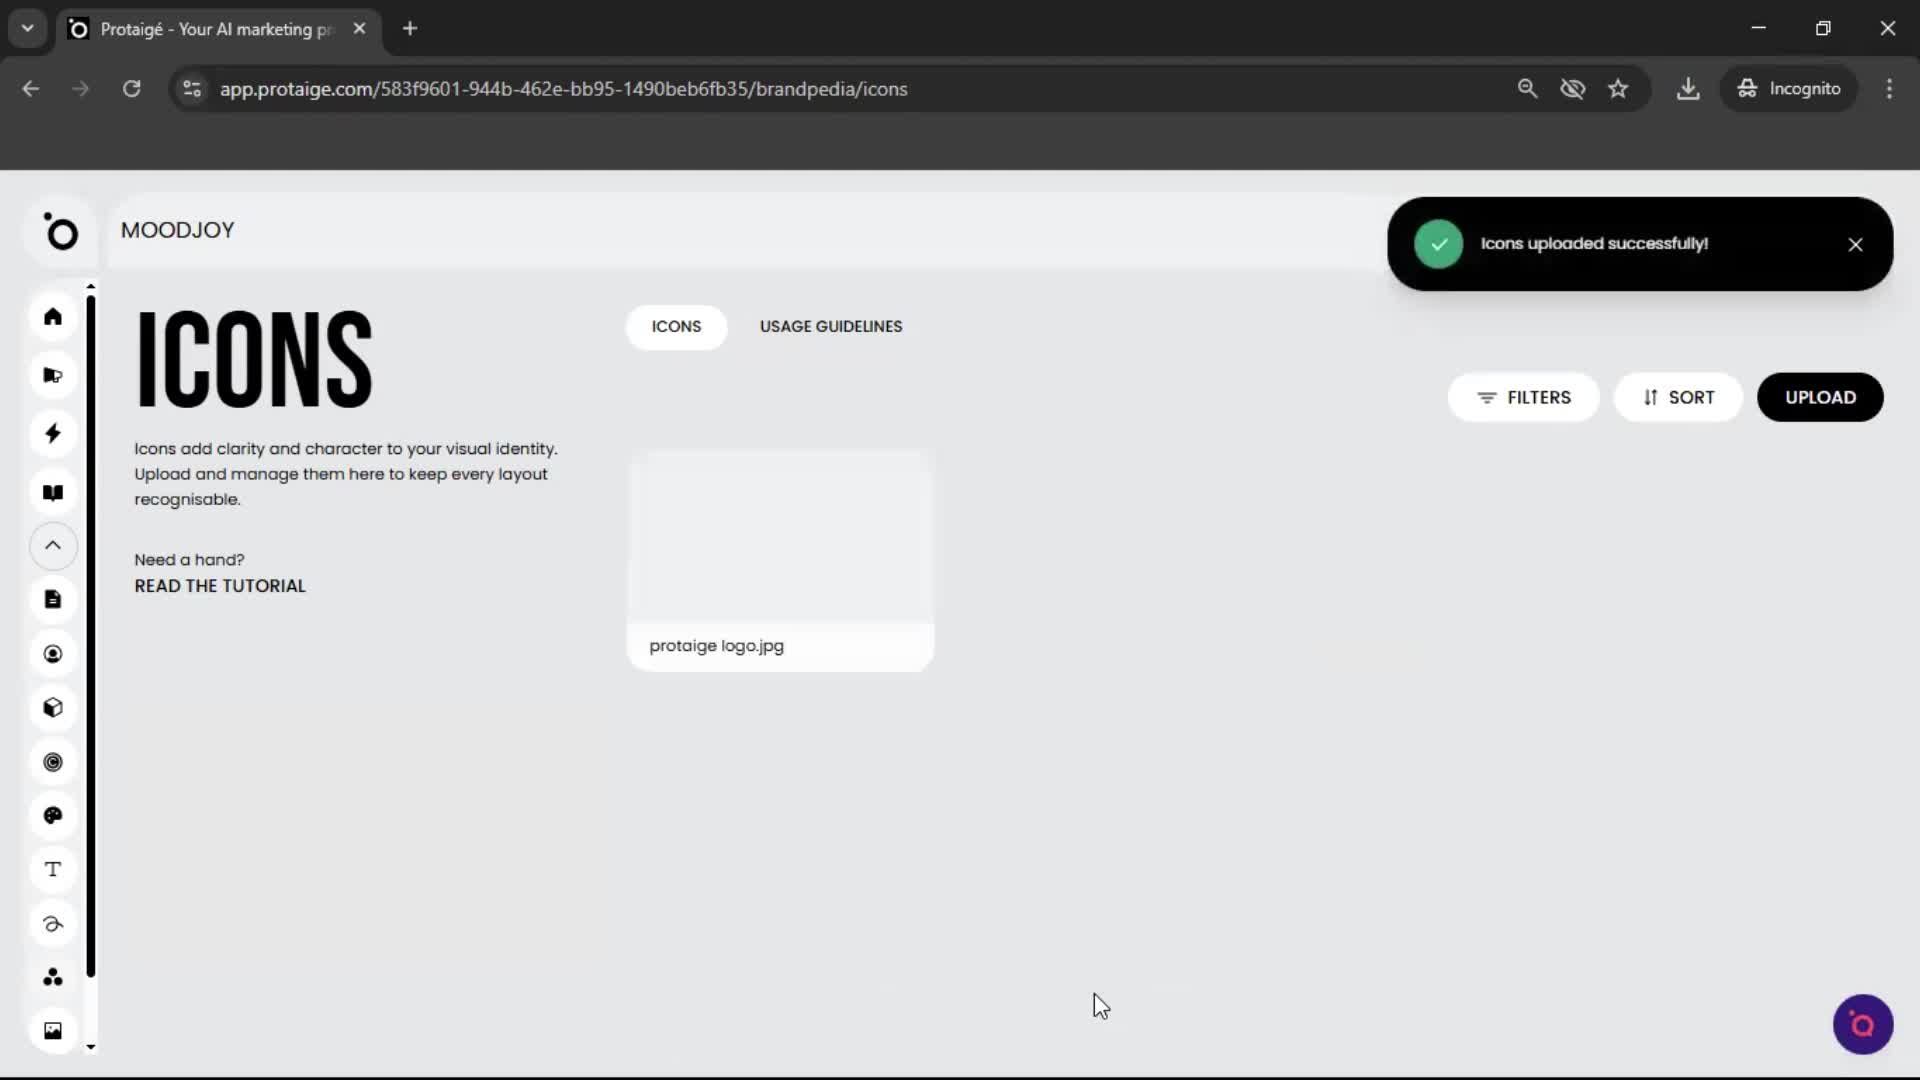Open the Filters panel
Image resolution: width=1920 pixels, height=1080 pixels.
pos(1524,397)
